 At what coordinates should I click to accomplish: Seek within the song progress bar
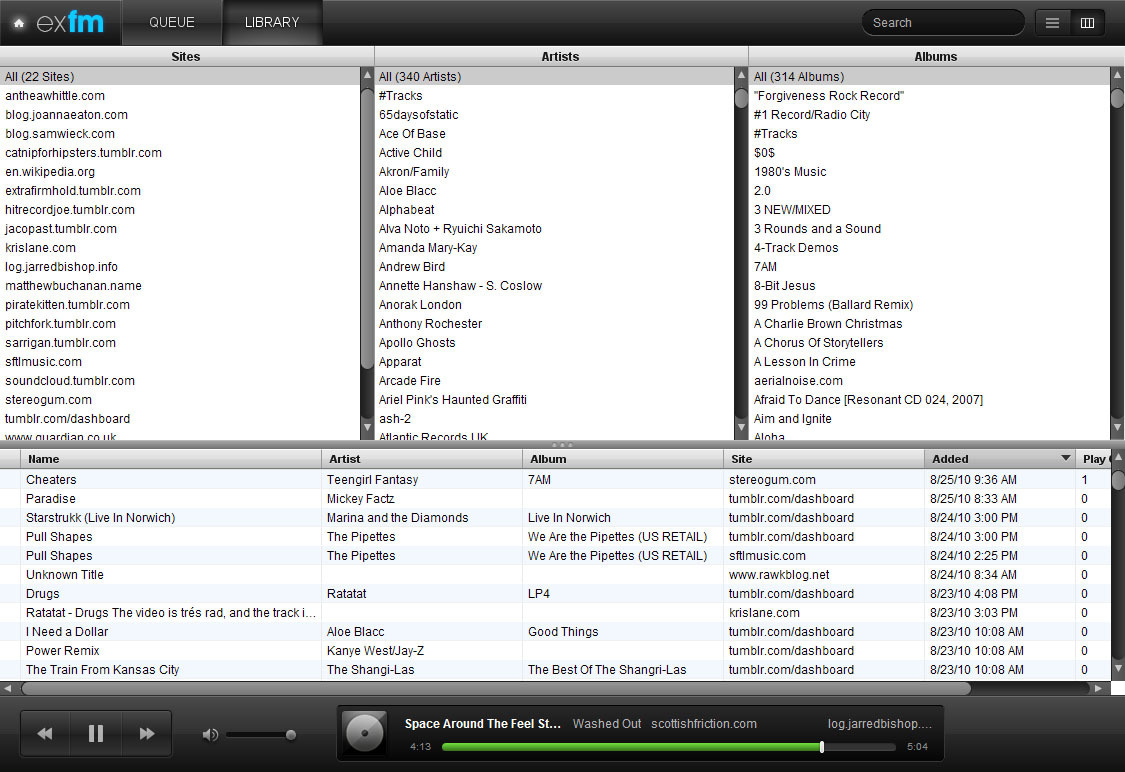[630, 747]
